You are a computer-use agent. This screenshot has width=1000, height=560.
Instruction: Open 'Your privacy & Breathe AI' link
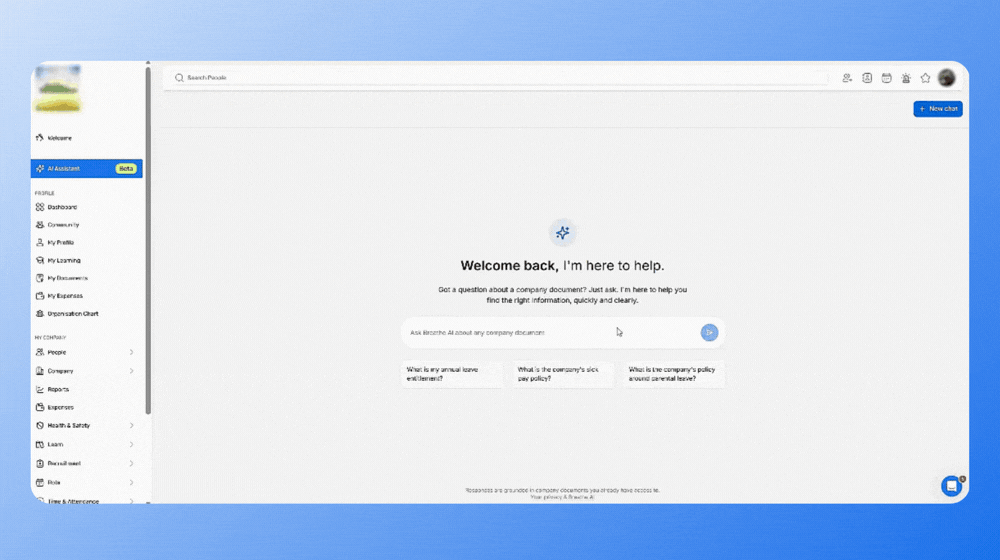tap(562, 497)
